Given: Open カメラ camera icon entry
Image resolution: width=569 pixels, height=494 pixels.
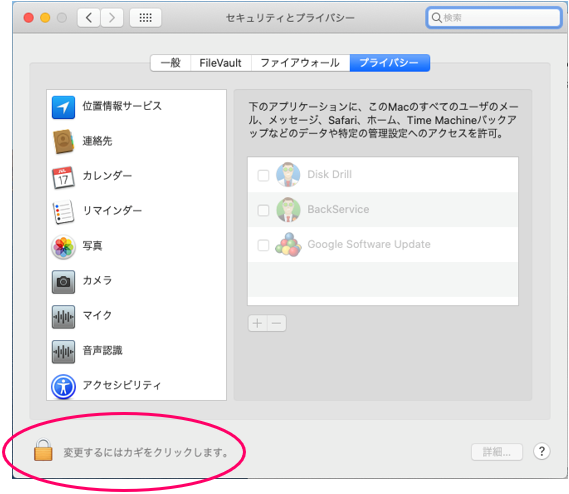Looking at the screenshot, I should tap(64, 282).
